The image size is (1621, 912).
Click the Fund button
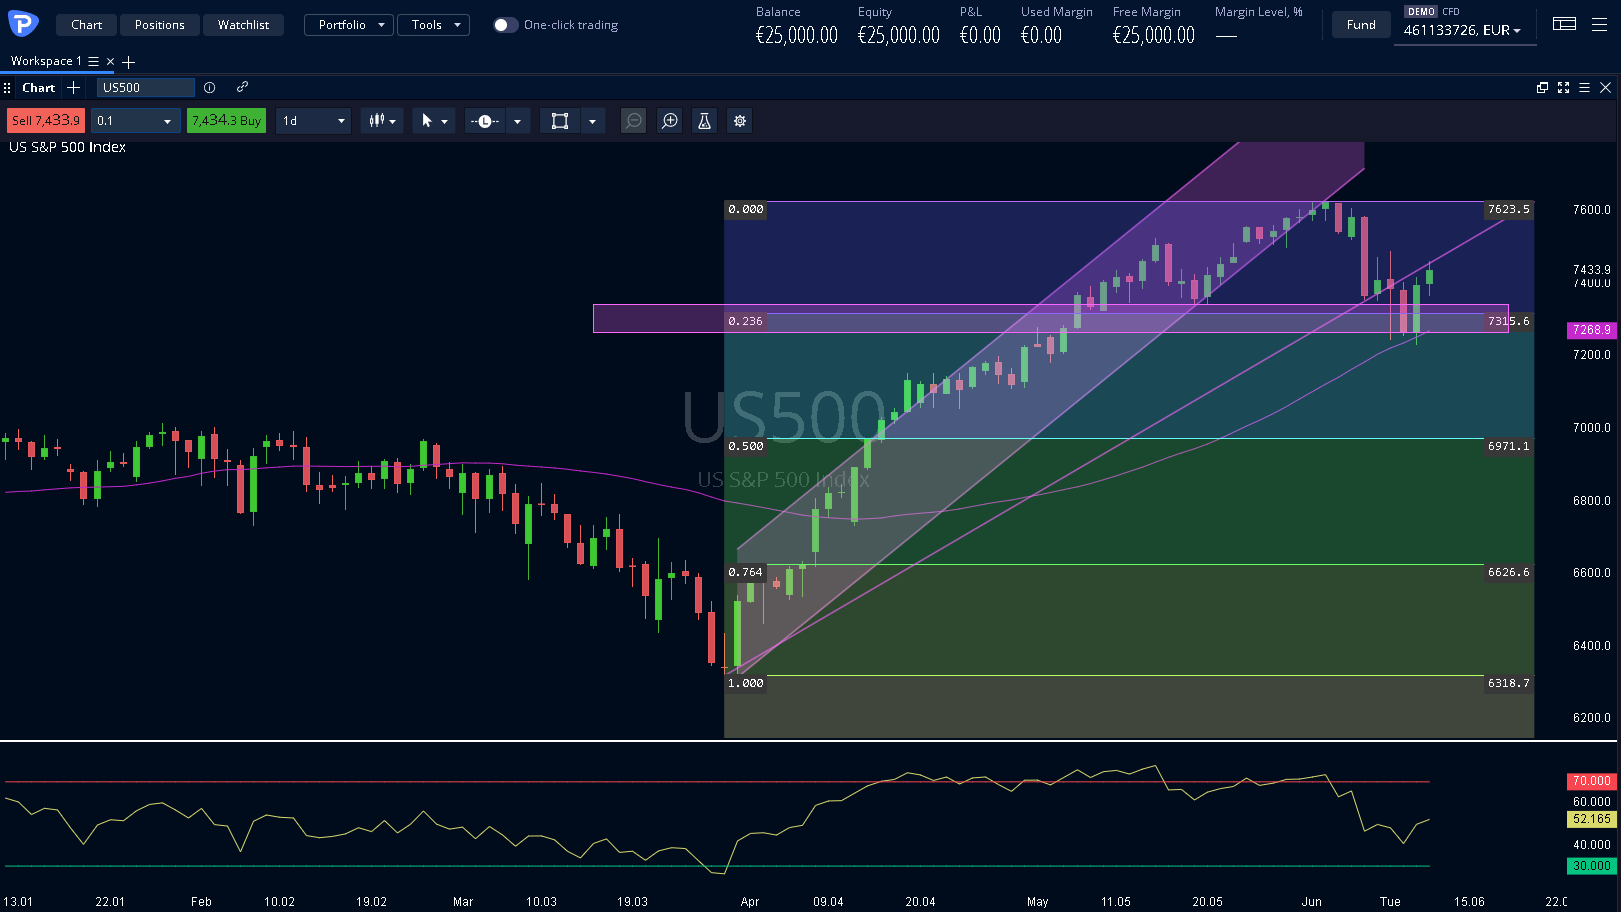tap(1361, 25)
